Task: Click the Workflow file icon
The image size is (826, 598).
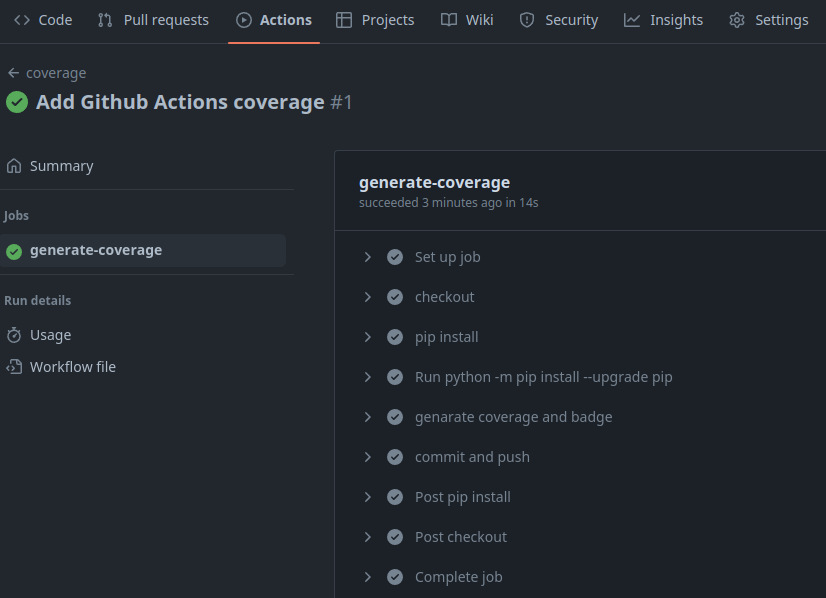Action: point(14,367)
